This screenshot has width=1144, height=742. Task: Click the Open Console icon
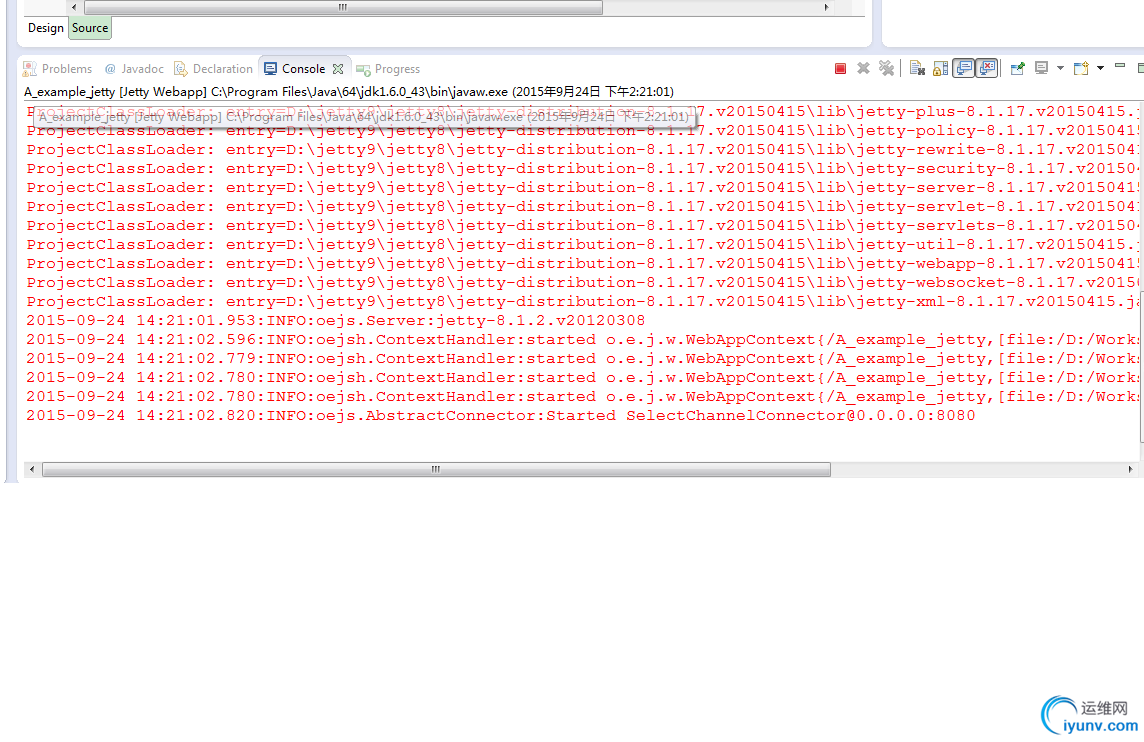click(x=1081, y=69)
